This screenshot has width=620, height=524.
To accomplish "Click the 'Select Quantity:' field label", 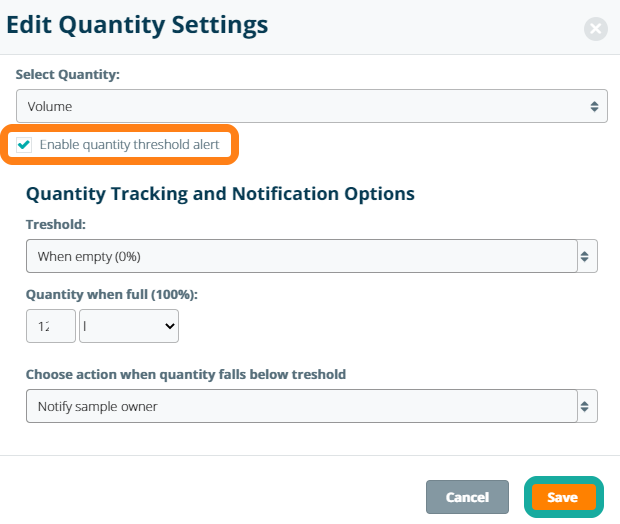I will 65,75.
